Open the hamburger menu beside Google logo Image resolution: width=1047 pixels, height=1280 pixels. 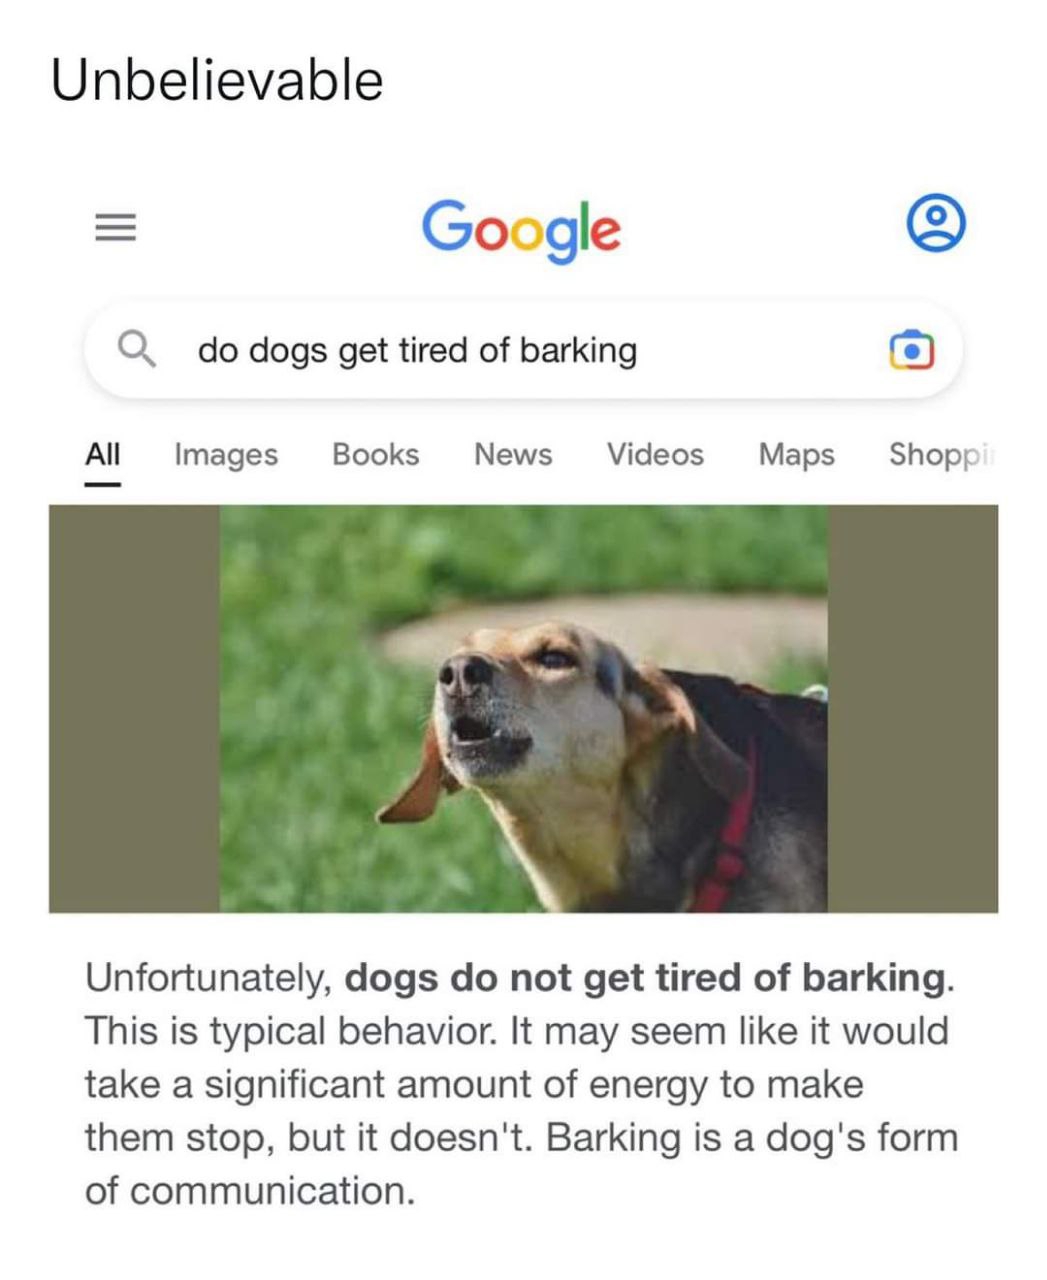pos(115,229)
